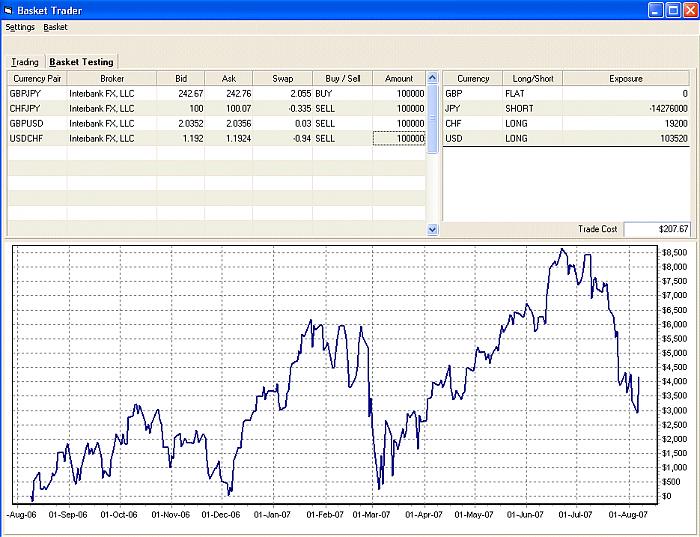The width and height of the screenshot is (700, 537).
Task: Select the GBPJPY currency pair cell
Action: [37, 94]
